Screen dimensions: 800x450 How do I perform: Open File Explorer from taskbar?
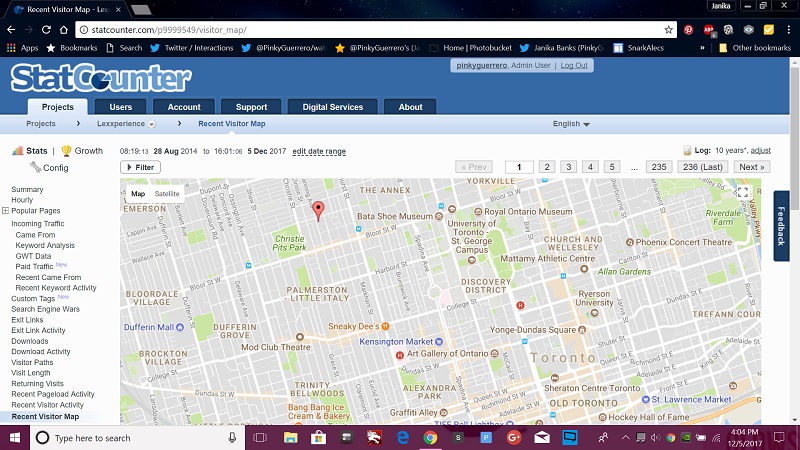point(290,437)
